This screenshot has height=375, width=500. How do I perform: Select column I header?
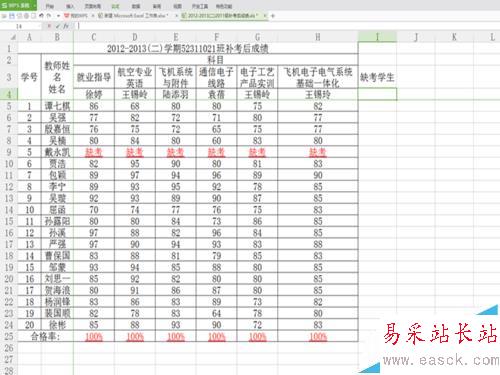pos(377,37)
